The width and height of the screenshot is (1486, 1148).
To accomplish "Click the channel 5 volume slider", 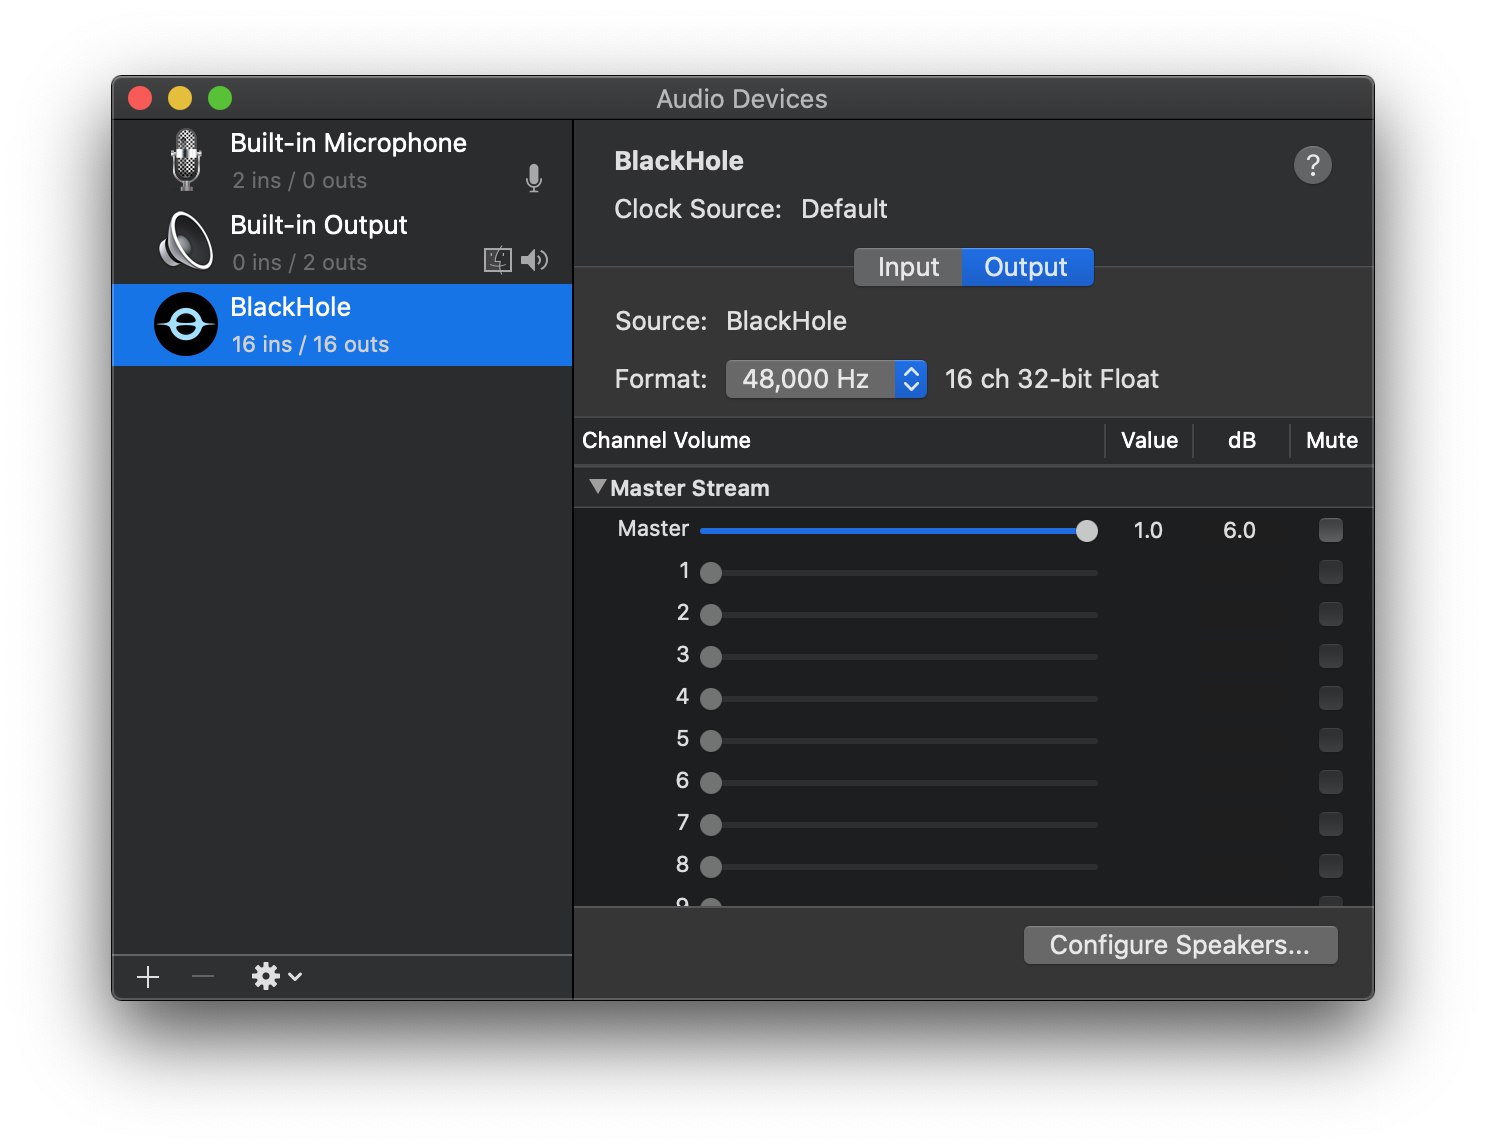I will pyautogui.click(x=899, y=741).
